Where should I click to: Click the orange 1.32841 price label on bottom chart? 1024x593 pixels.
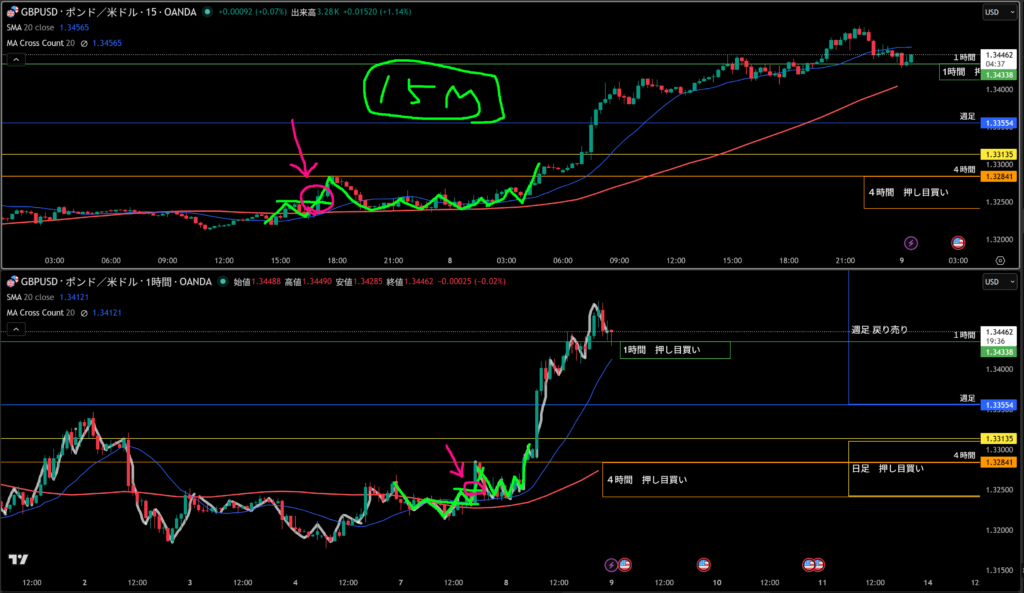click(1000, 463)
